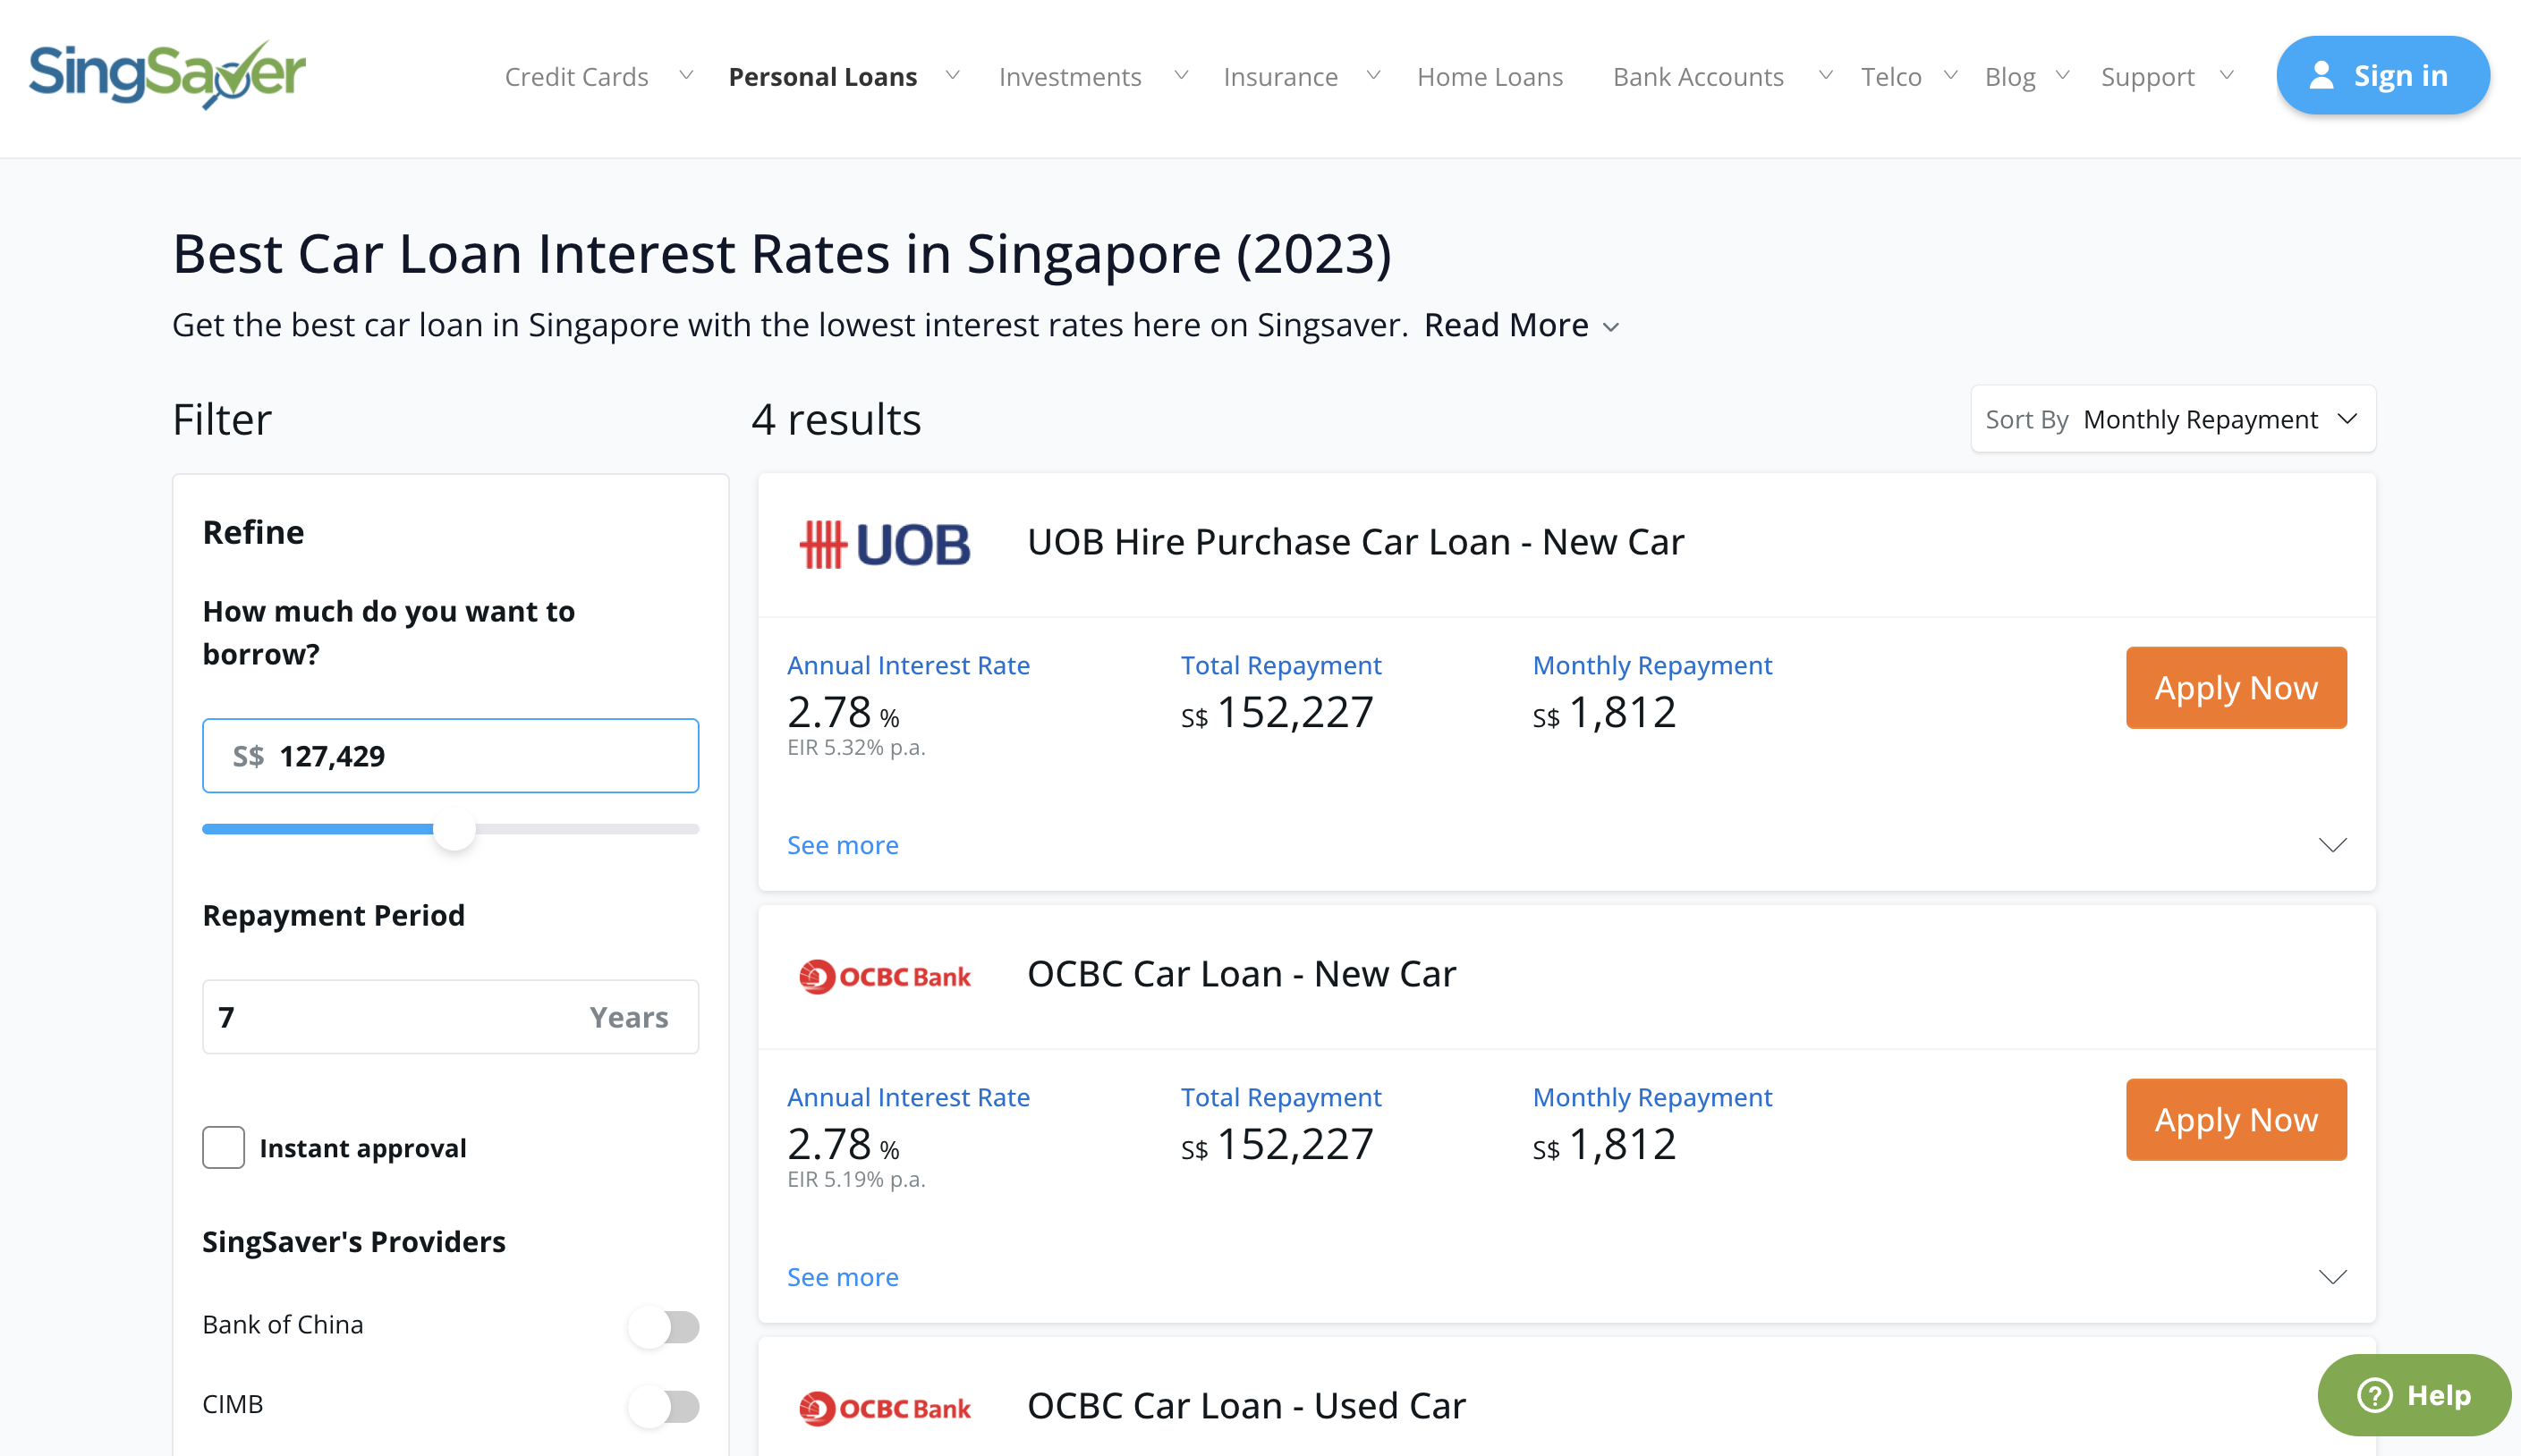Expand the Insurance menu arrow
Screen dimensions: 2521x1456
tap(1373, 75)
